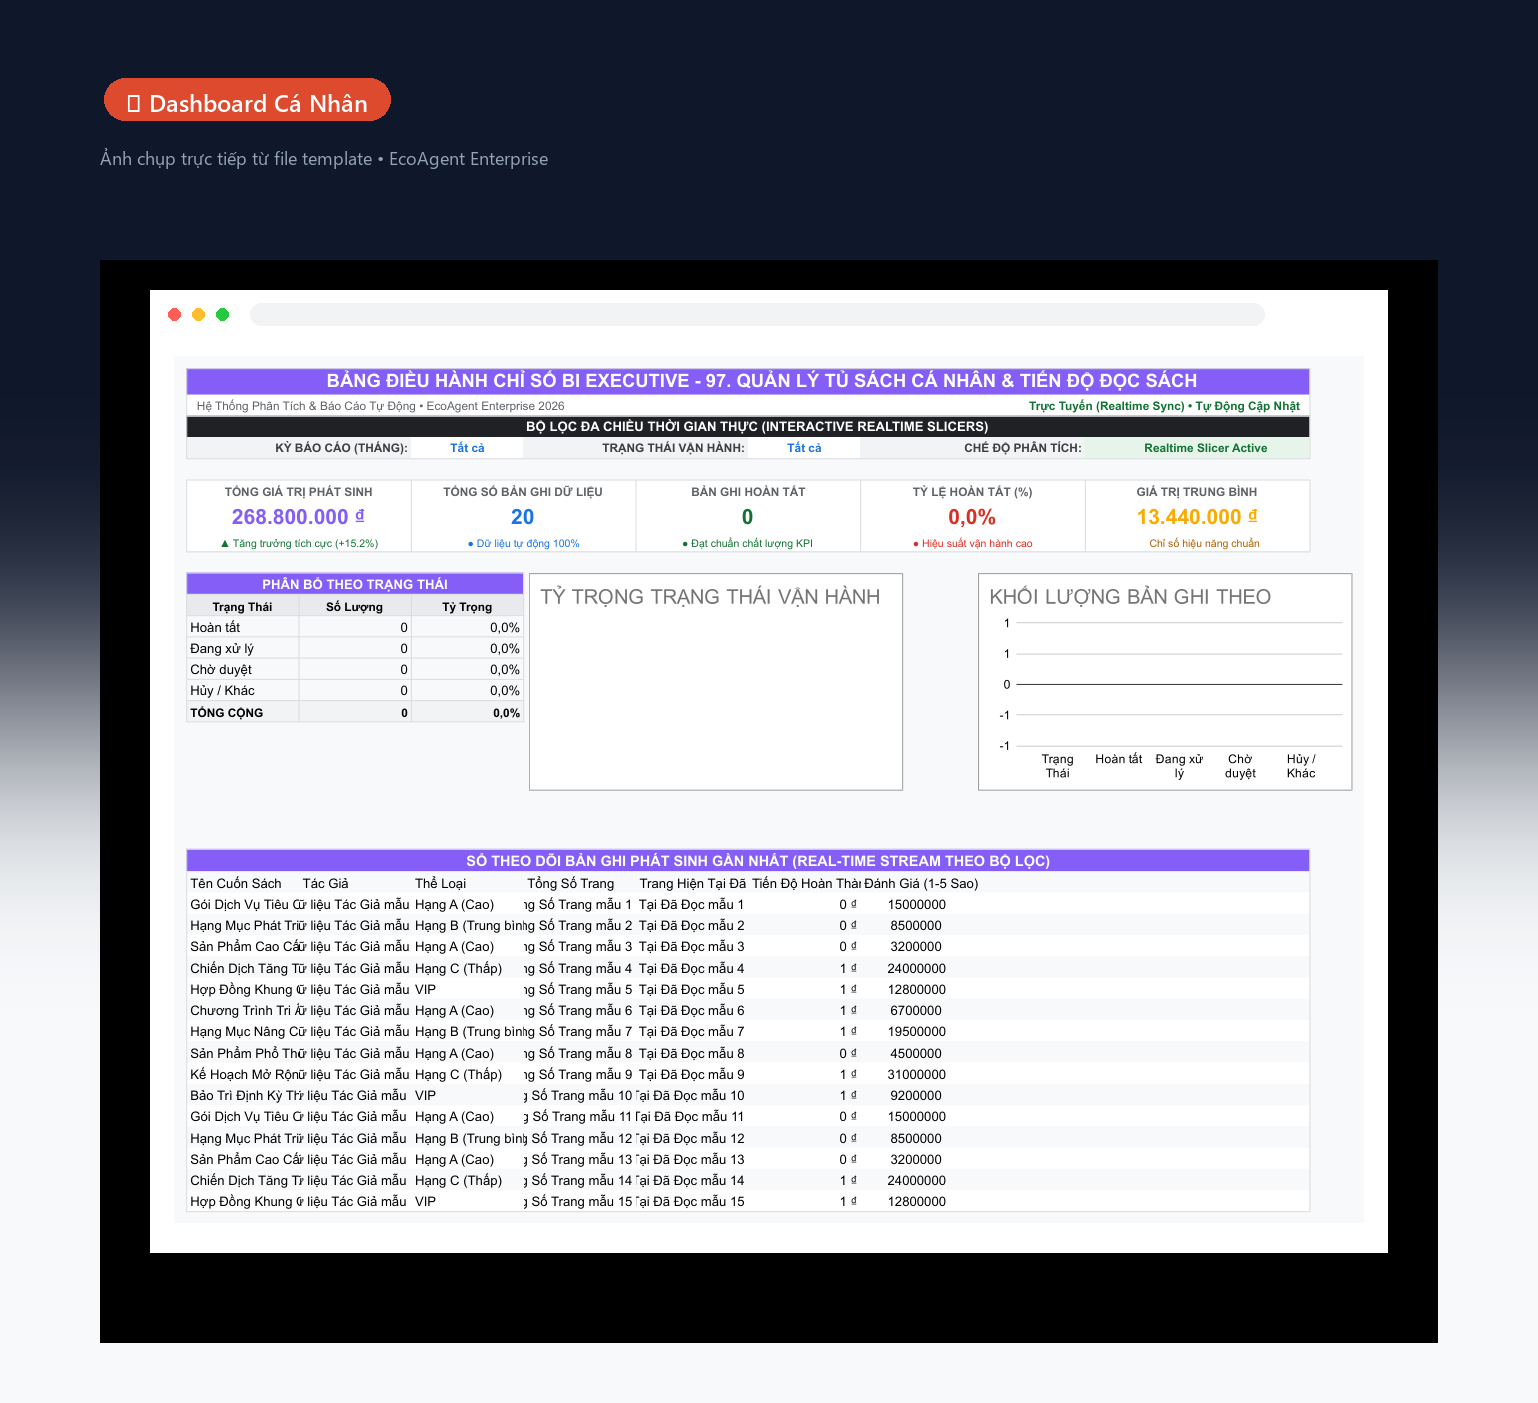1538x1403 pixels.
Task: Click the green window maximize dot
Action: [223, 314]
